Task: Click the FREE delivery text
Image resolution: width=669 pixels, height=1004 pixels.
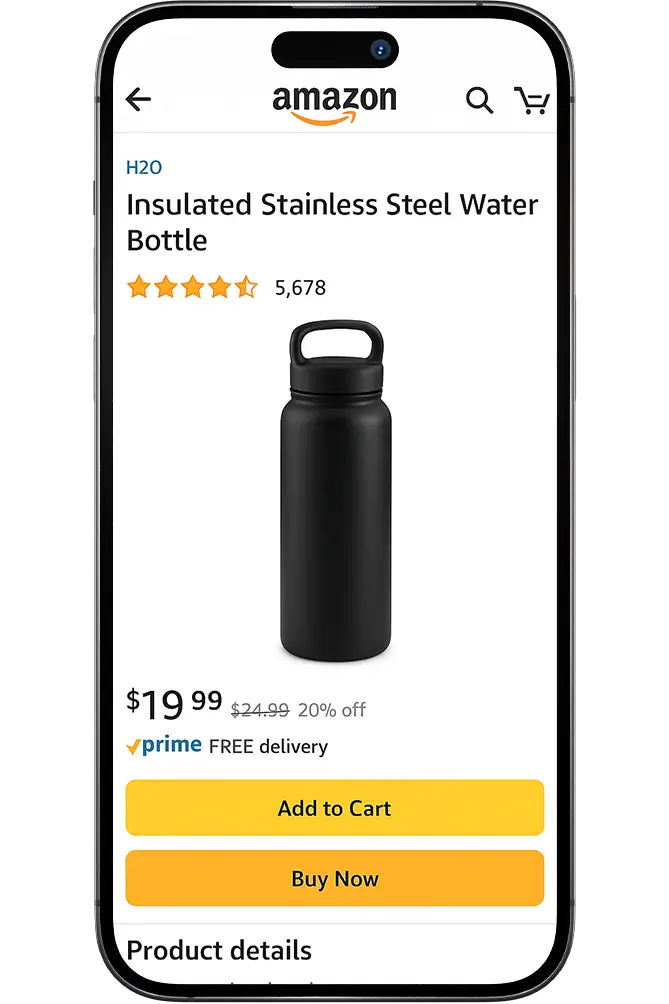Action: pyautogui.click(x=268, y=747)
